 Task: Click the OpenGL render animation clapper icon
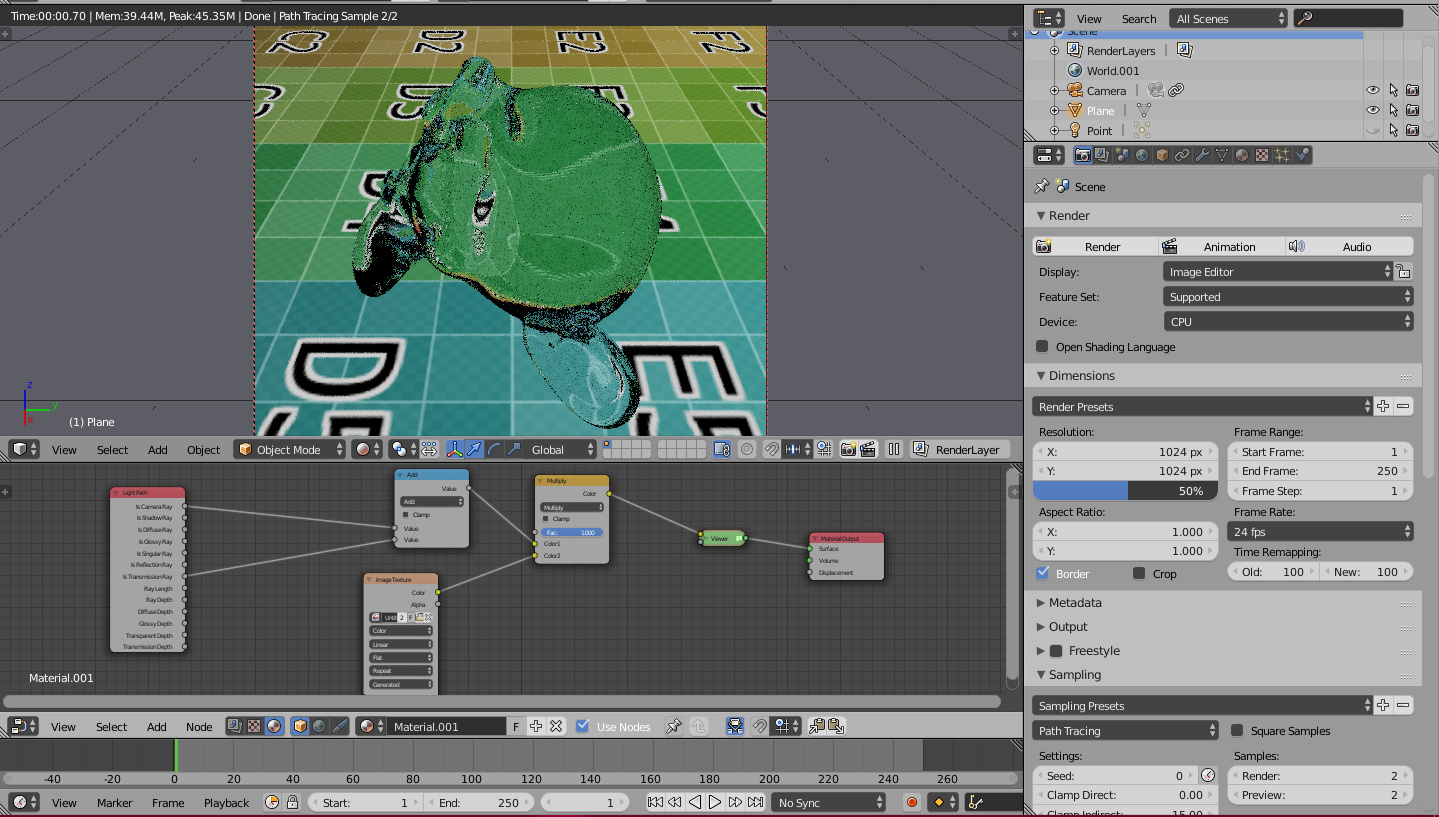point(868,449)
